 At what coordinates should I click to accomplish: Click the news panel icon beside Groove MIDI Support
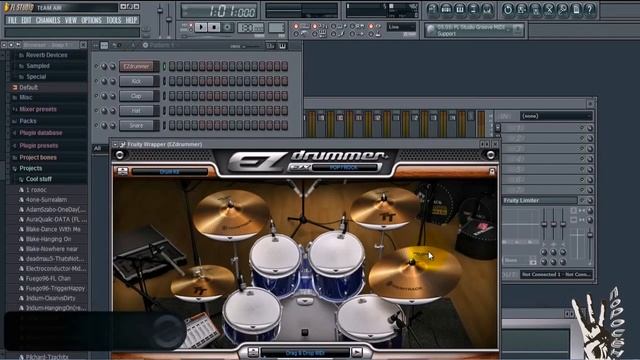518,29
